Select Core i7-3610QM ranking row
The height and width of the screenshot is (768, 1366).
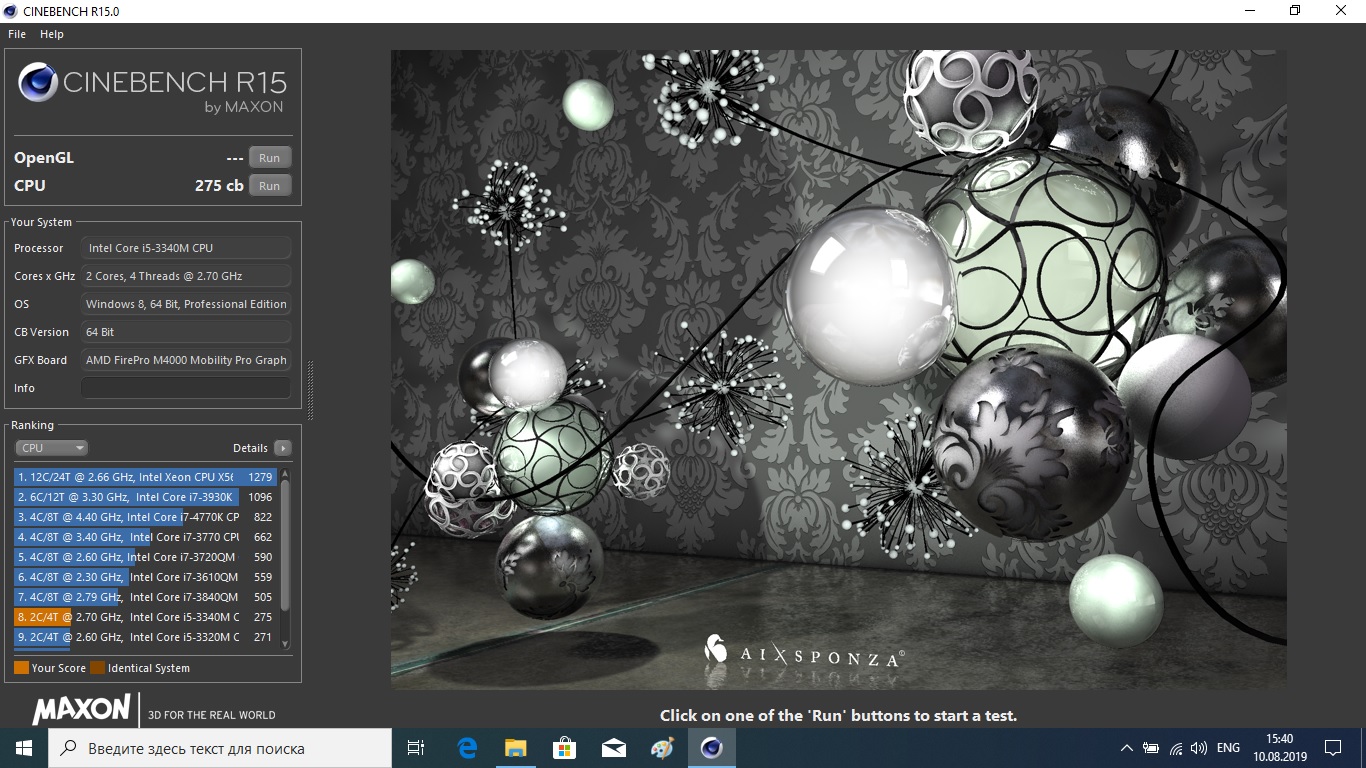click(146, 577)
